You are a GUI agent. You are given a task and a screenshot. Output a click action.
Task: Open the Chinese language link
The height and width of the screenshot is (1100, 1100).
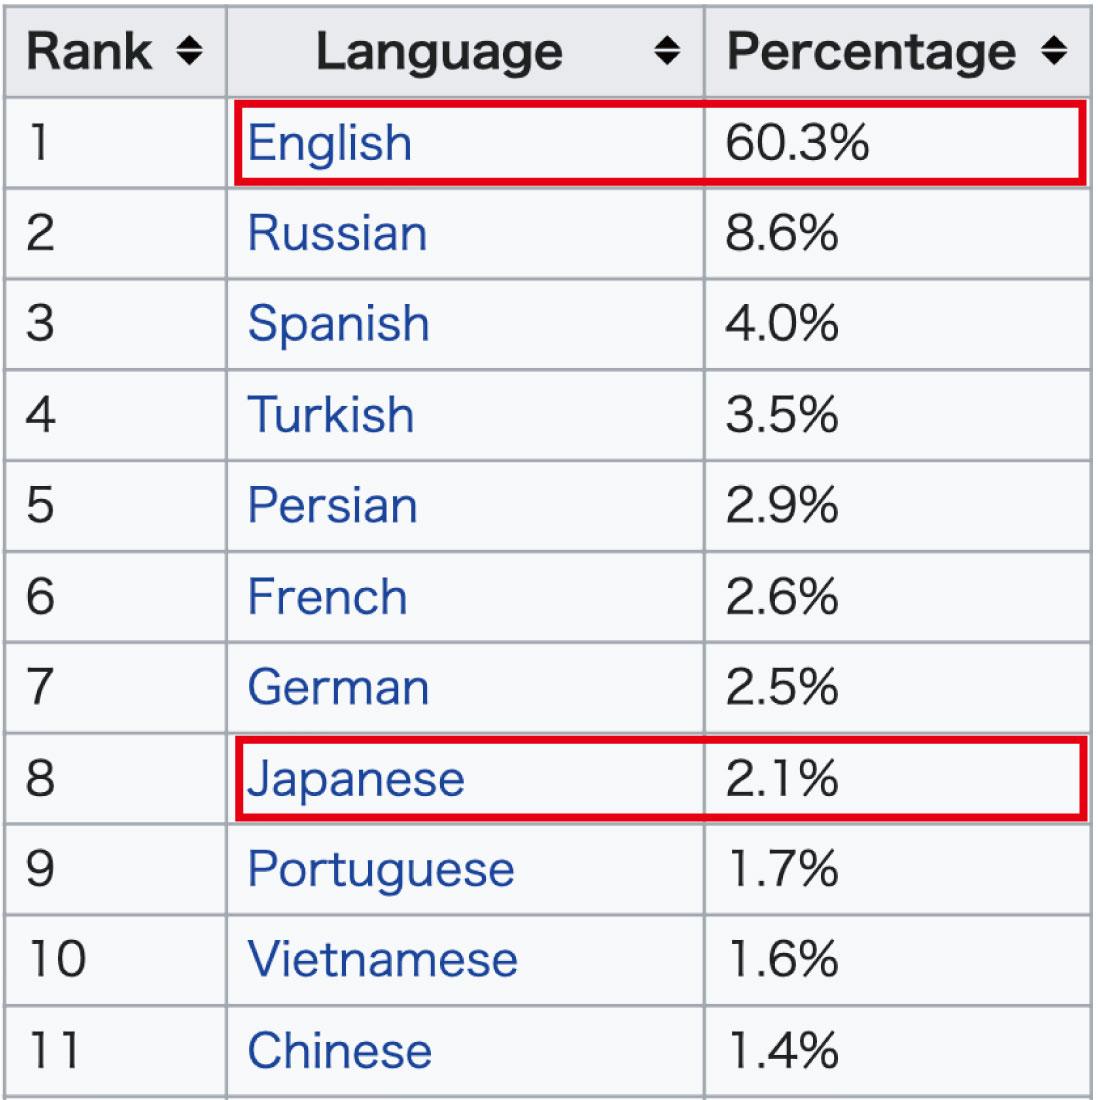click(x=339, y=1050)
